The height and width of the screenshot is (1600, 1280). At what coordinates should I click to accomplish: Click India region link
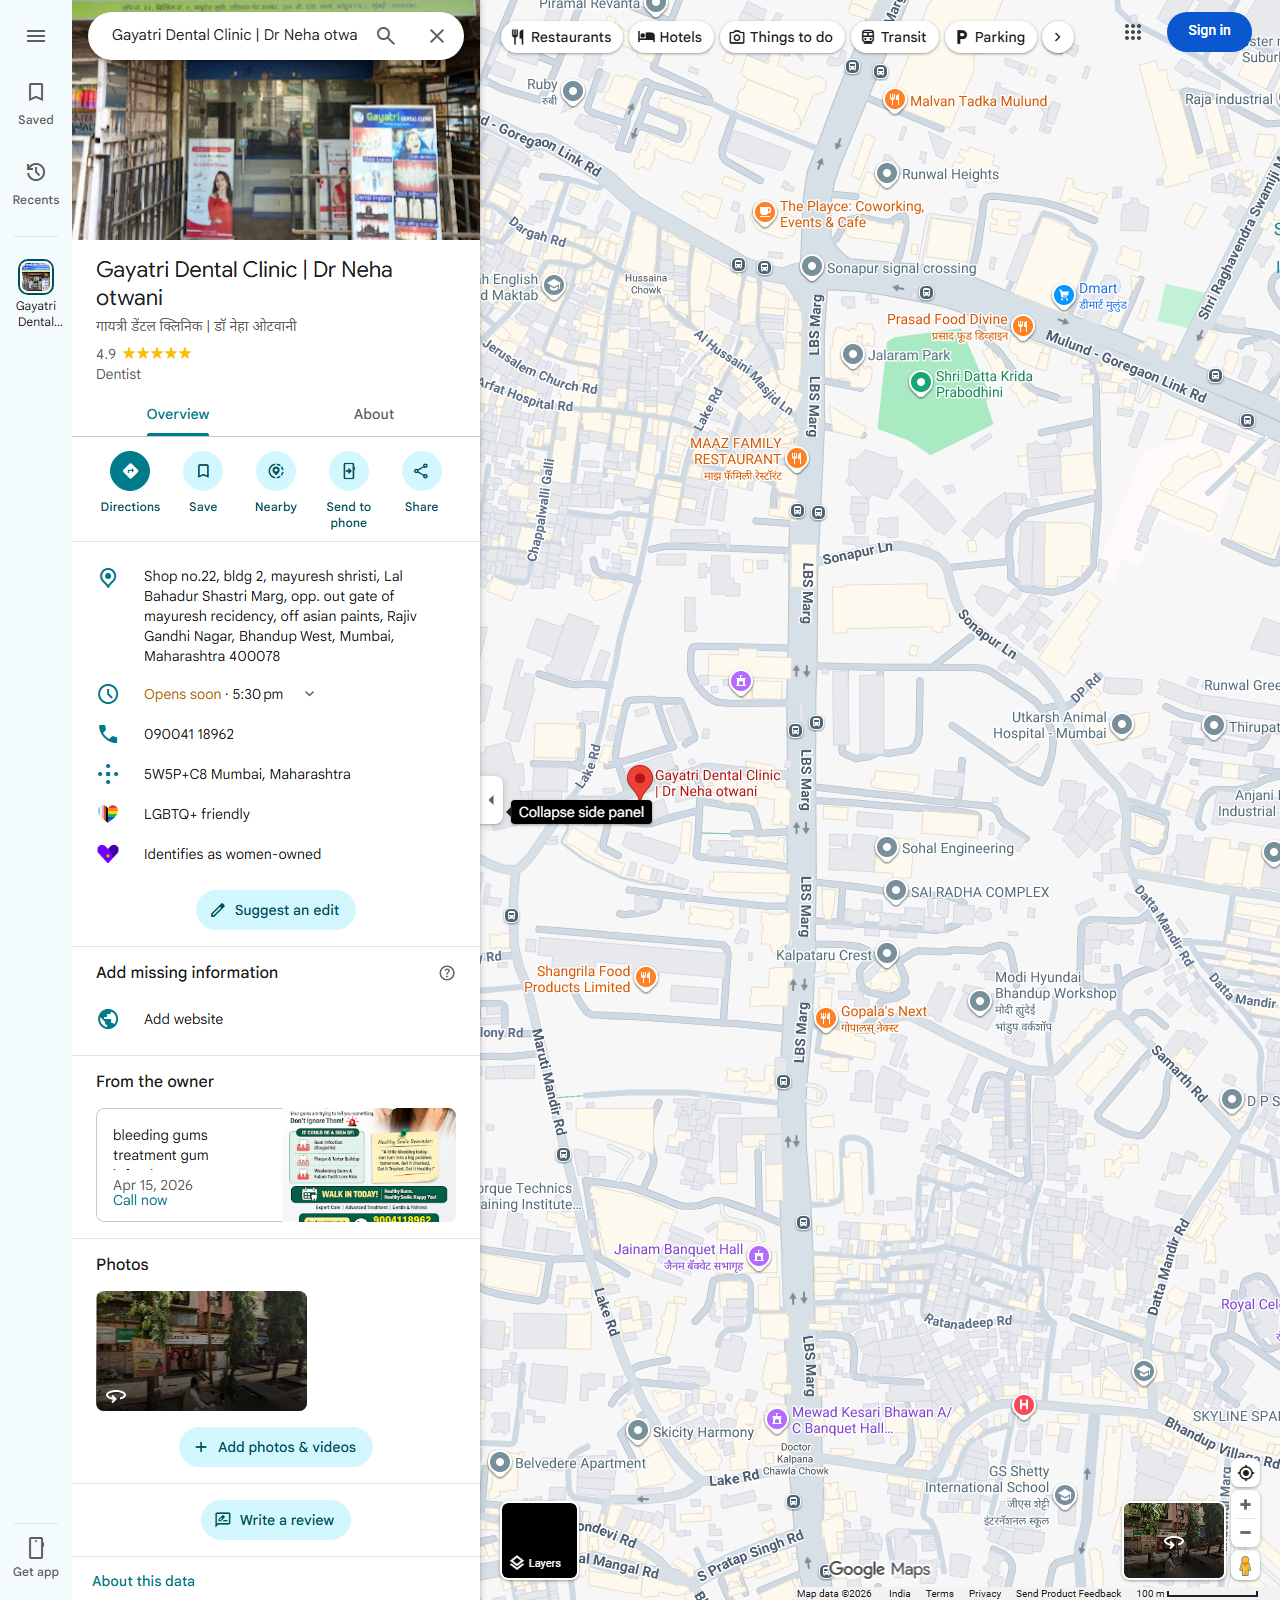(900, 1593)
